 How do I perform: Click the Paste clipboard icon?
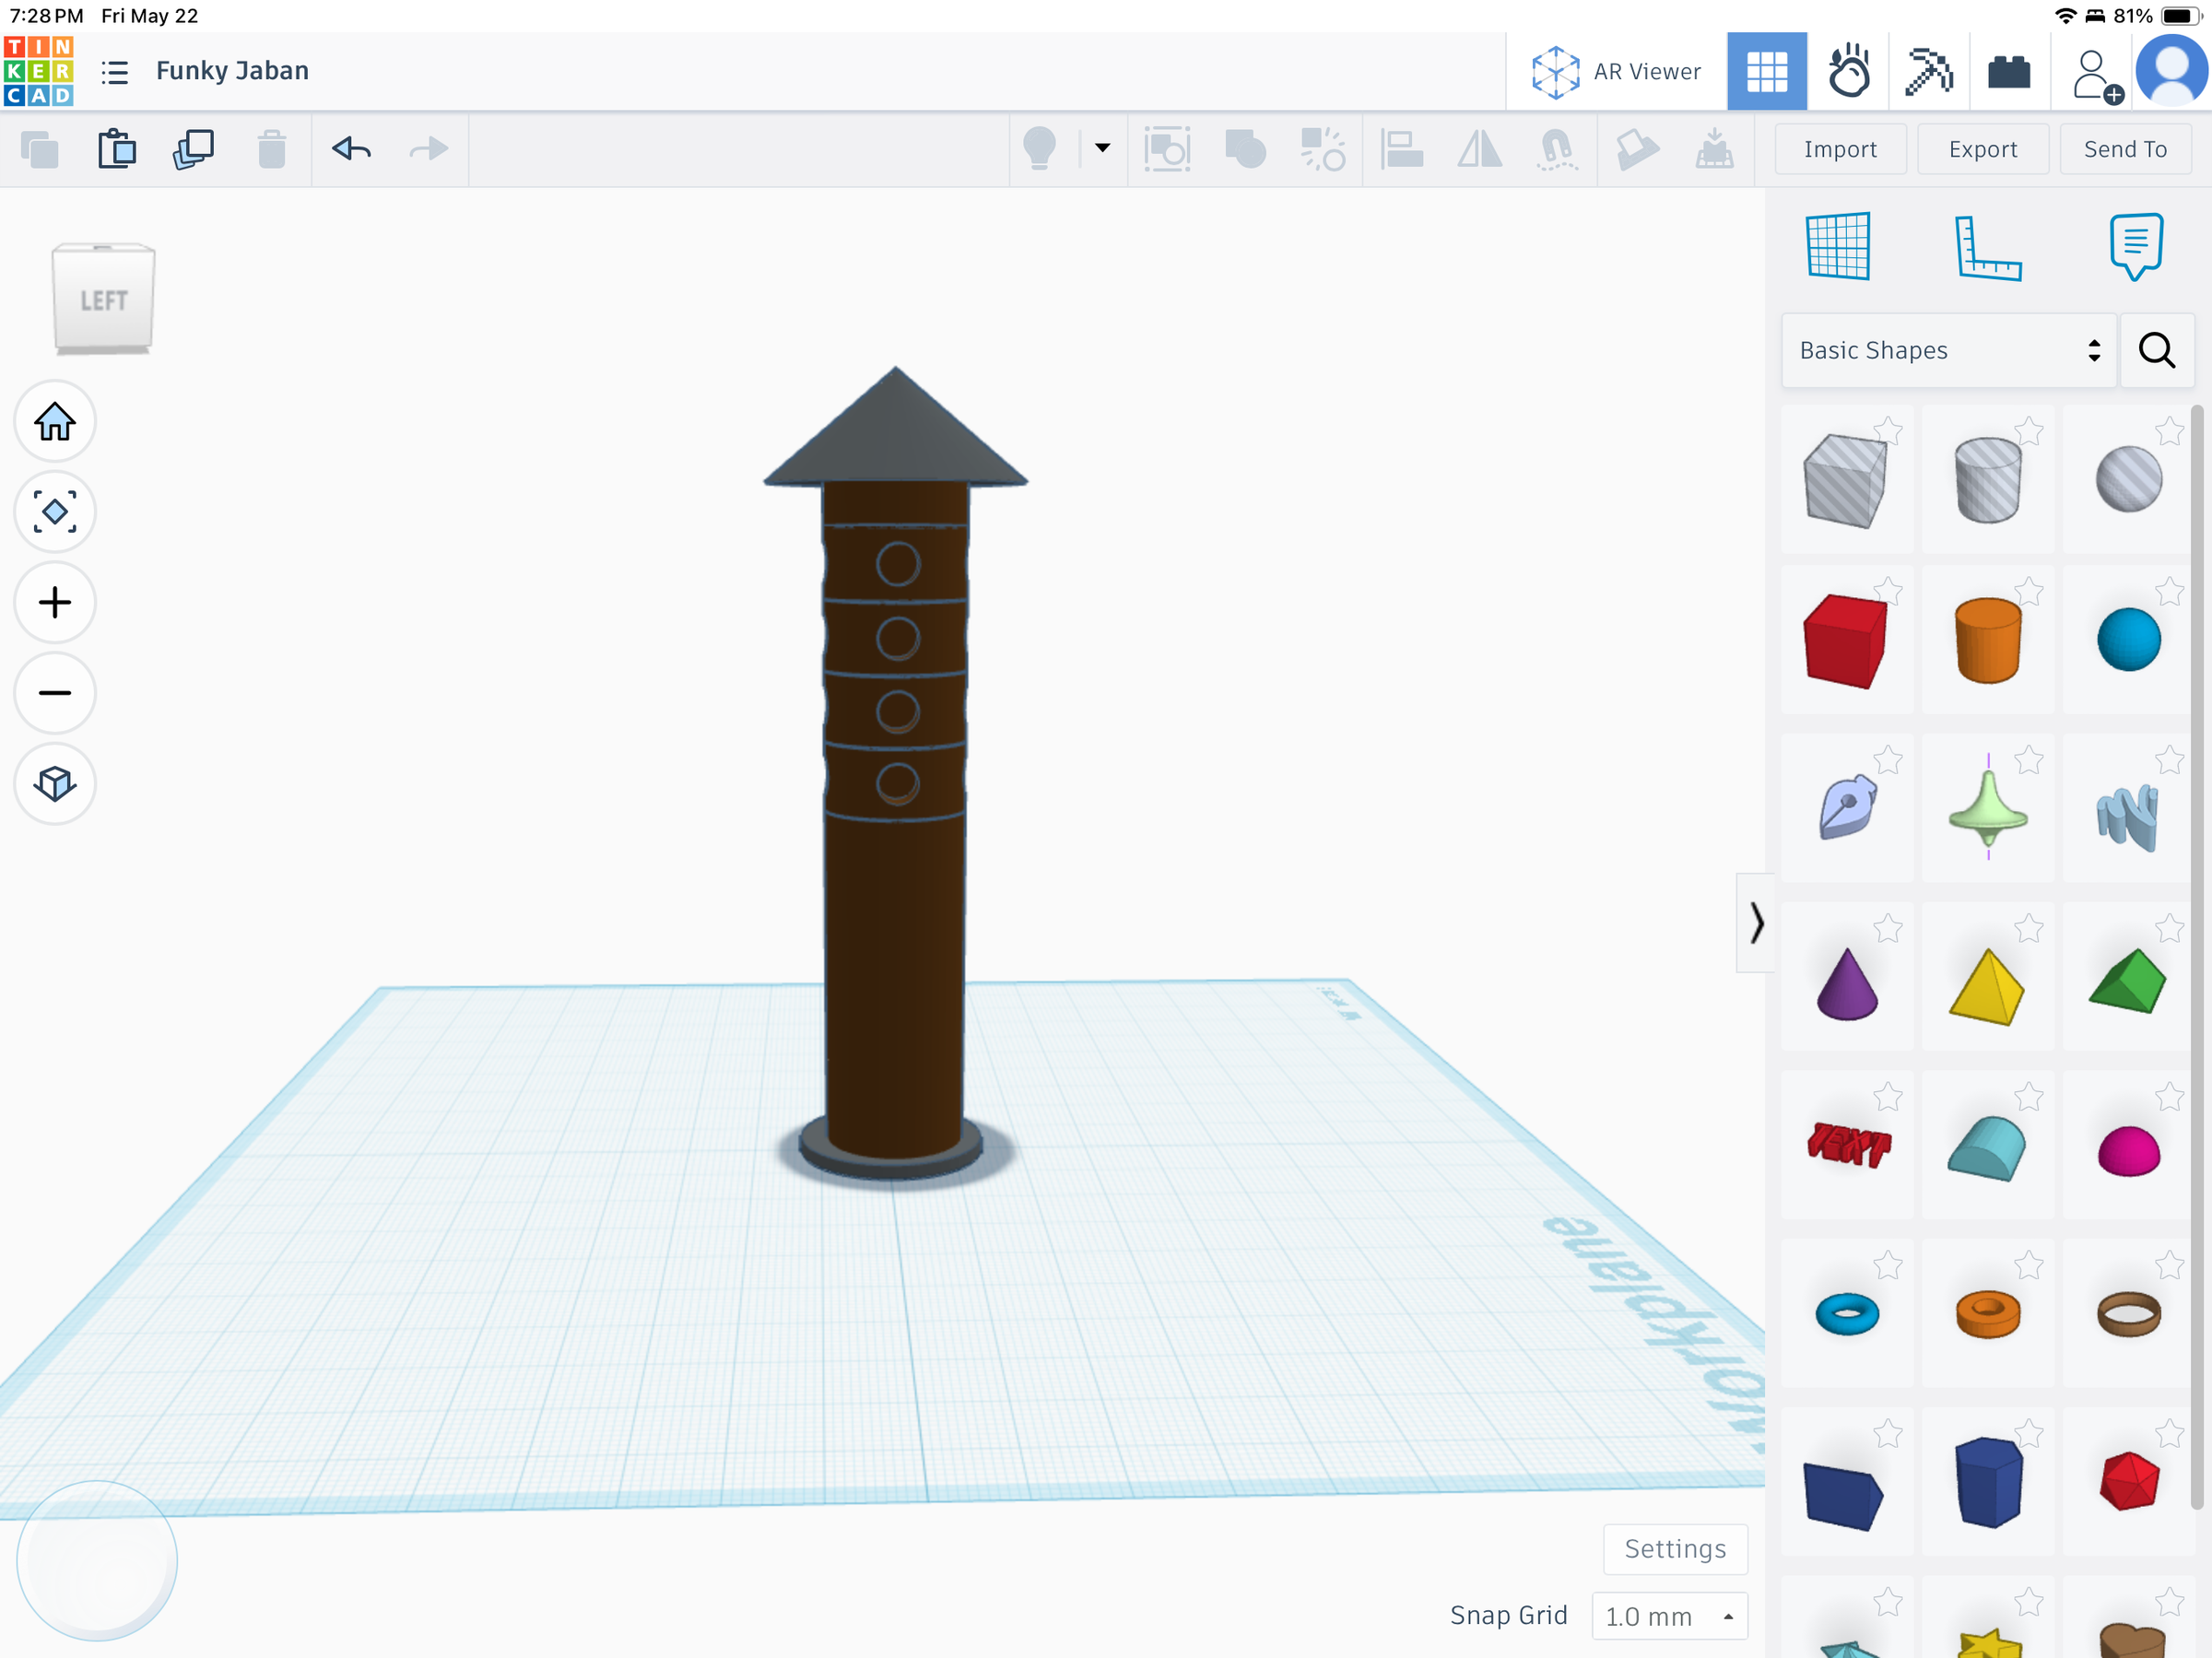pyautogui.click(x=117, y=150)
